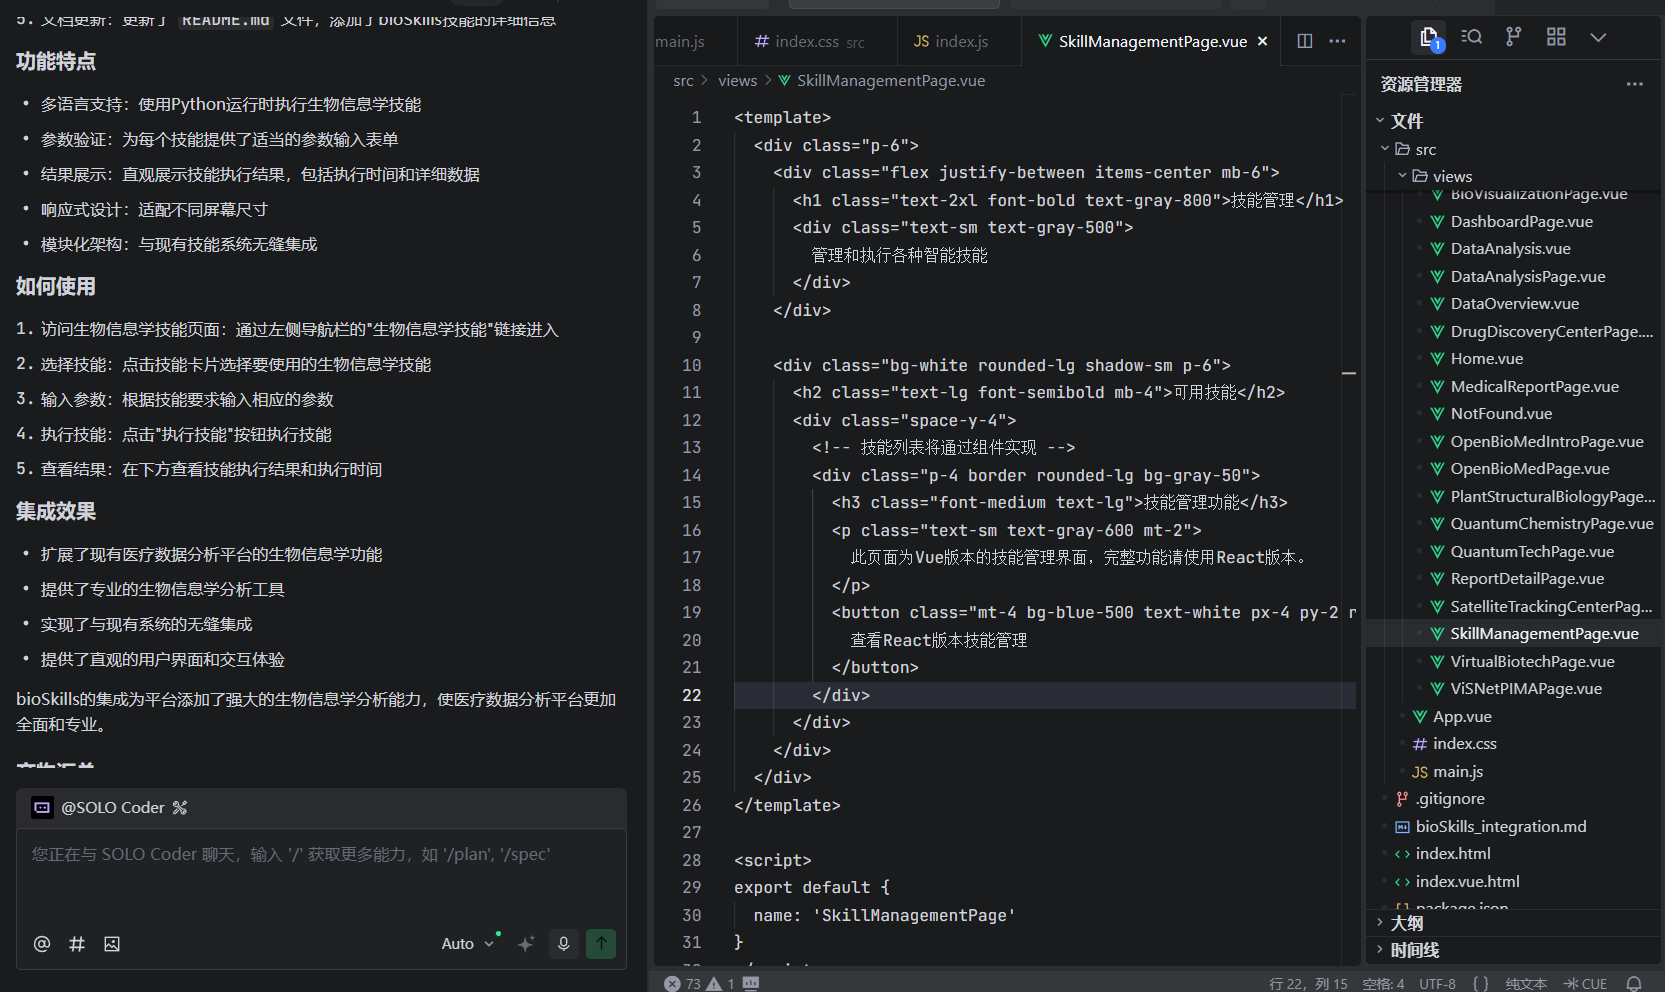Open index.css in the file tree
1665x992 pixels.
pyautogui.click(x=1464, y=744)
